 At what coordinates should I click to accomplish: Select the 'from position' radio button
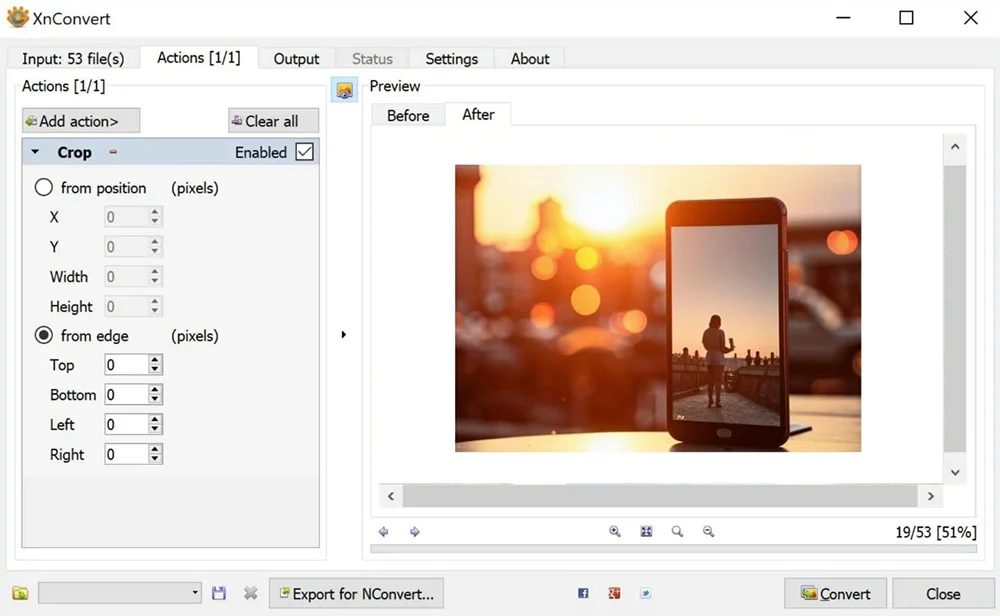tap(44, 187)
